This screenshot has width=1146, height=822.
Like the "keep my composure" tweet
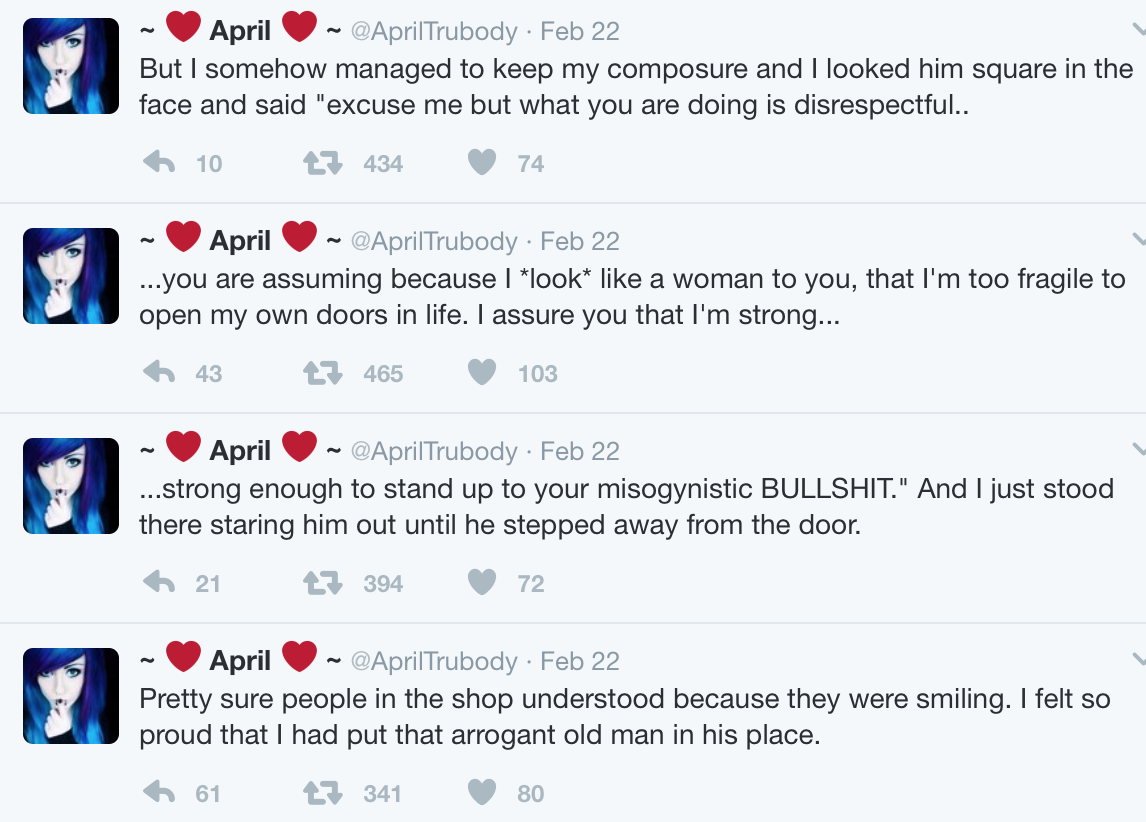tap(482, 163)
